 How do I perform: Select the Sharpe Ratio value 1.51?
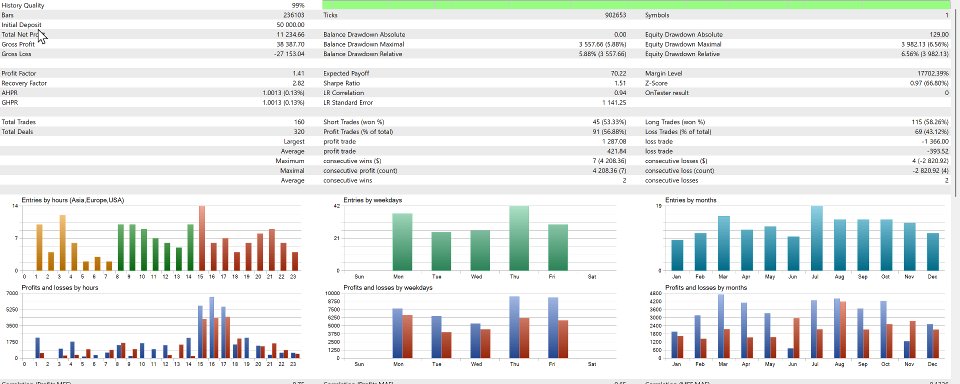click(x=620, y=83)
